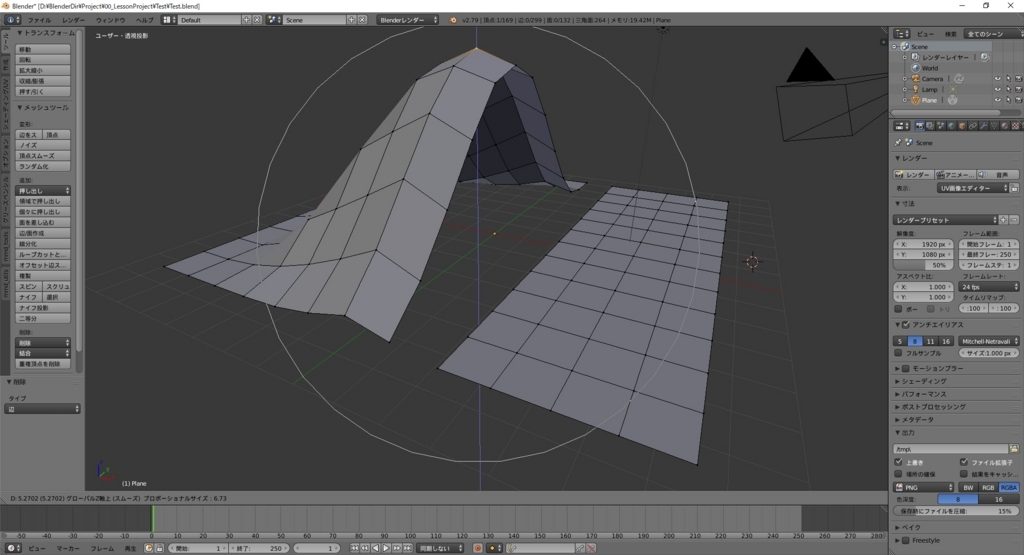Open the render layers properties tab icon

[x=930, y=126]
